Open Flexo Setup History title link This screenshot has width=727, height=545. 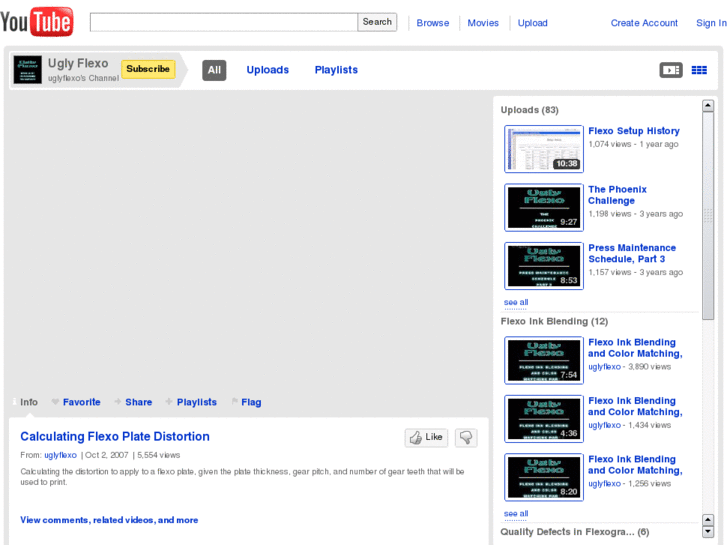(634, 131)
